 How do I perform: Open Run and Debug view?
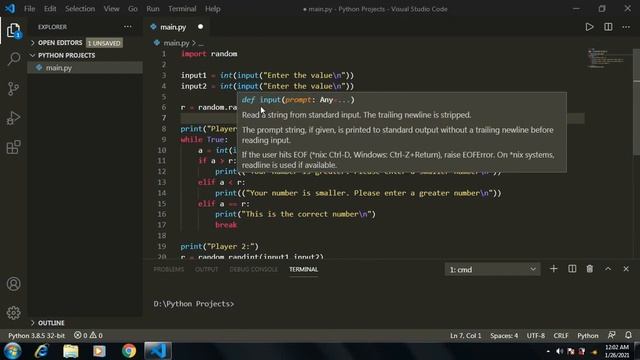(13, 118)
